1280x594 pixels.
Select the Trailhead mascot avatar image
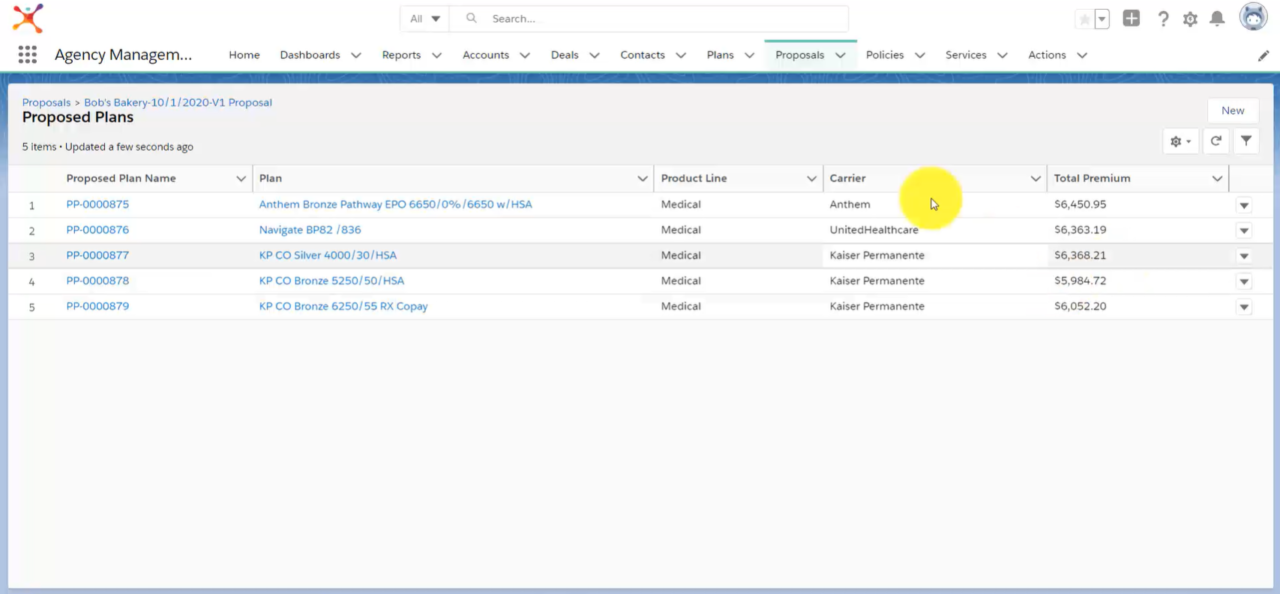click(1253, 16)
